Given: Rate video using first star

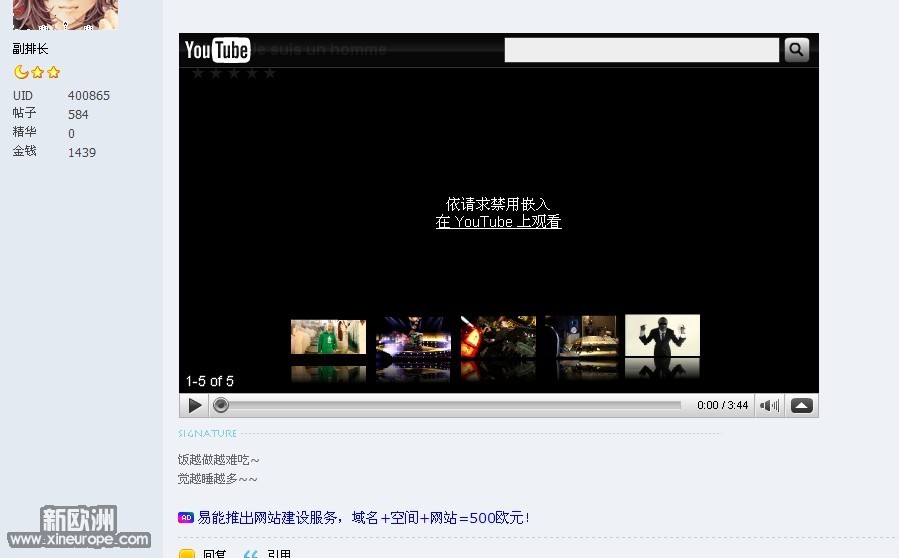Looking at the screenshot, I should click(x=198, y=73).
